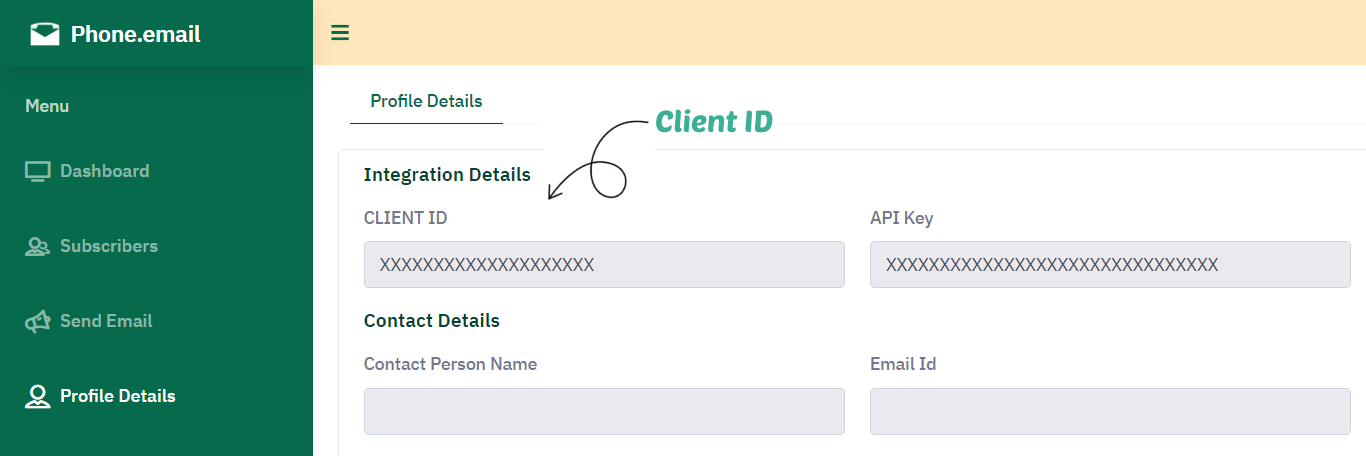Toggle the hamburger sidebar menu icon

tap(340, 33)
